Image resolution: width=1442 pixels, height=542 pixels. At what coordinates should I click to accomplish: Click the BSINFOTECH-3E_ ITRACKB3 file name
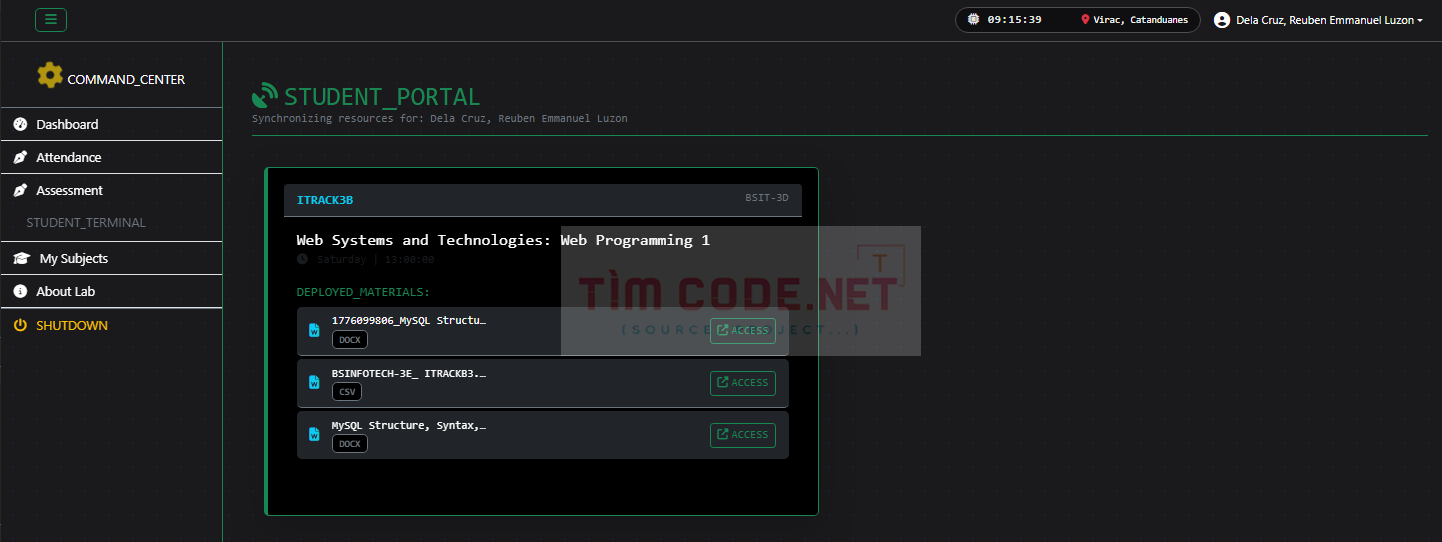click(x=409, y=373)
